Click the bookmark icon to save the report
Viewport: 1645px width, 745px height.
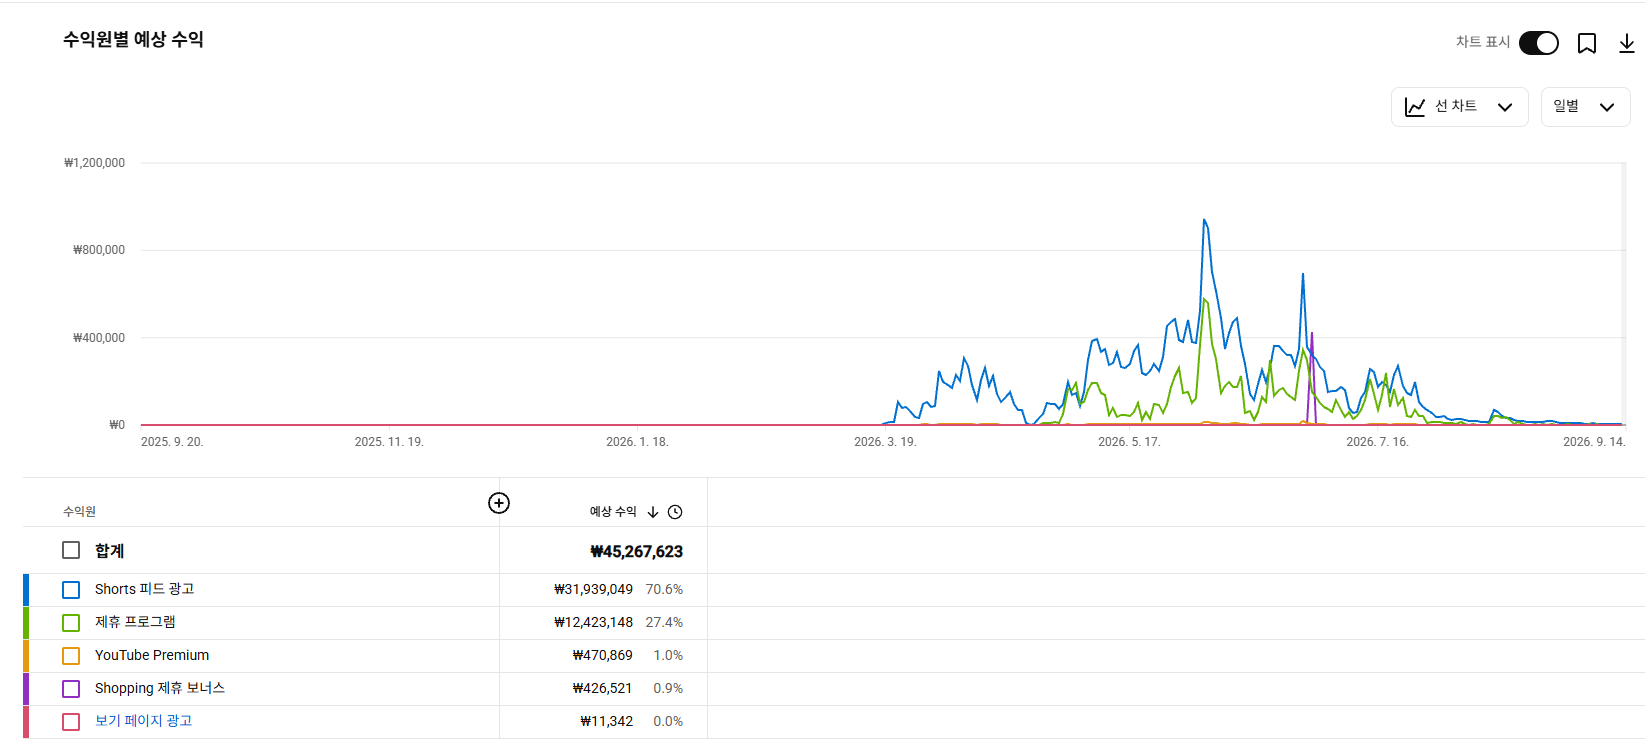coord(1587,43)
